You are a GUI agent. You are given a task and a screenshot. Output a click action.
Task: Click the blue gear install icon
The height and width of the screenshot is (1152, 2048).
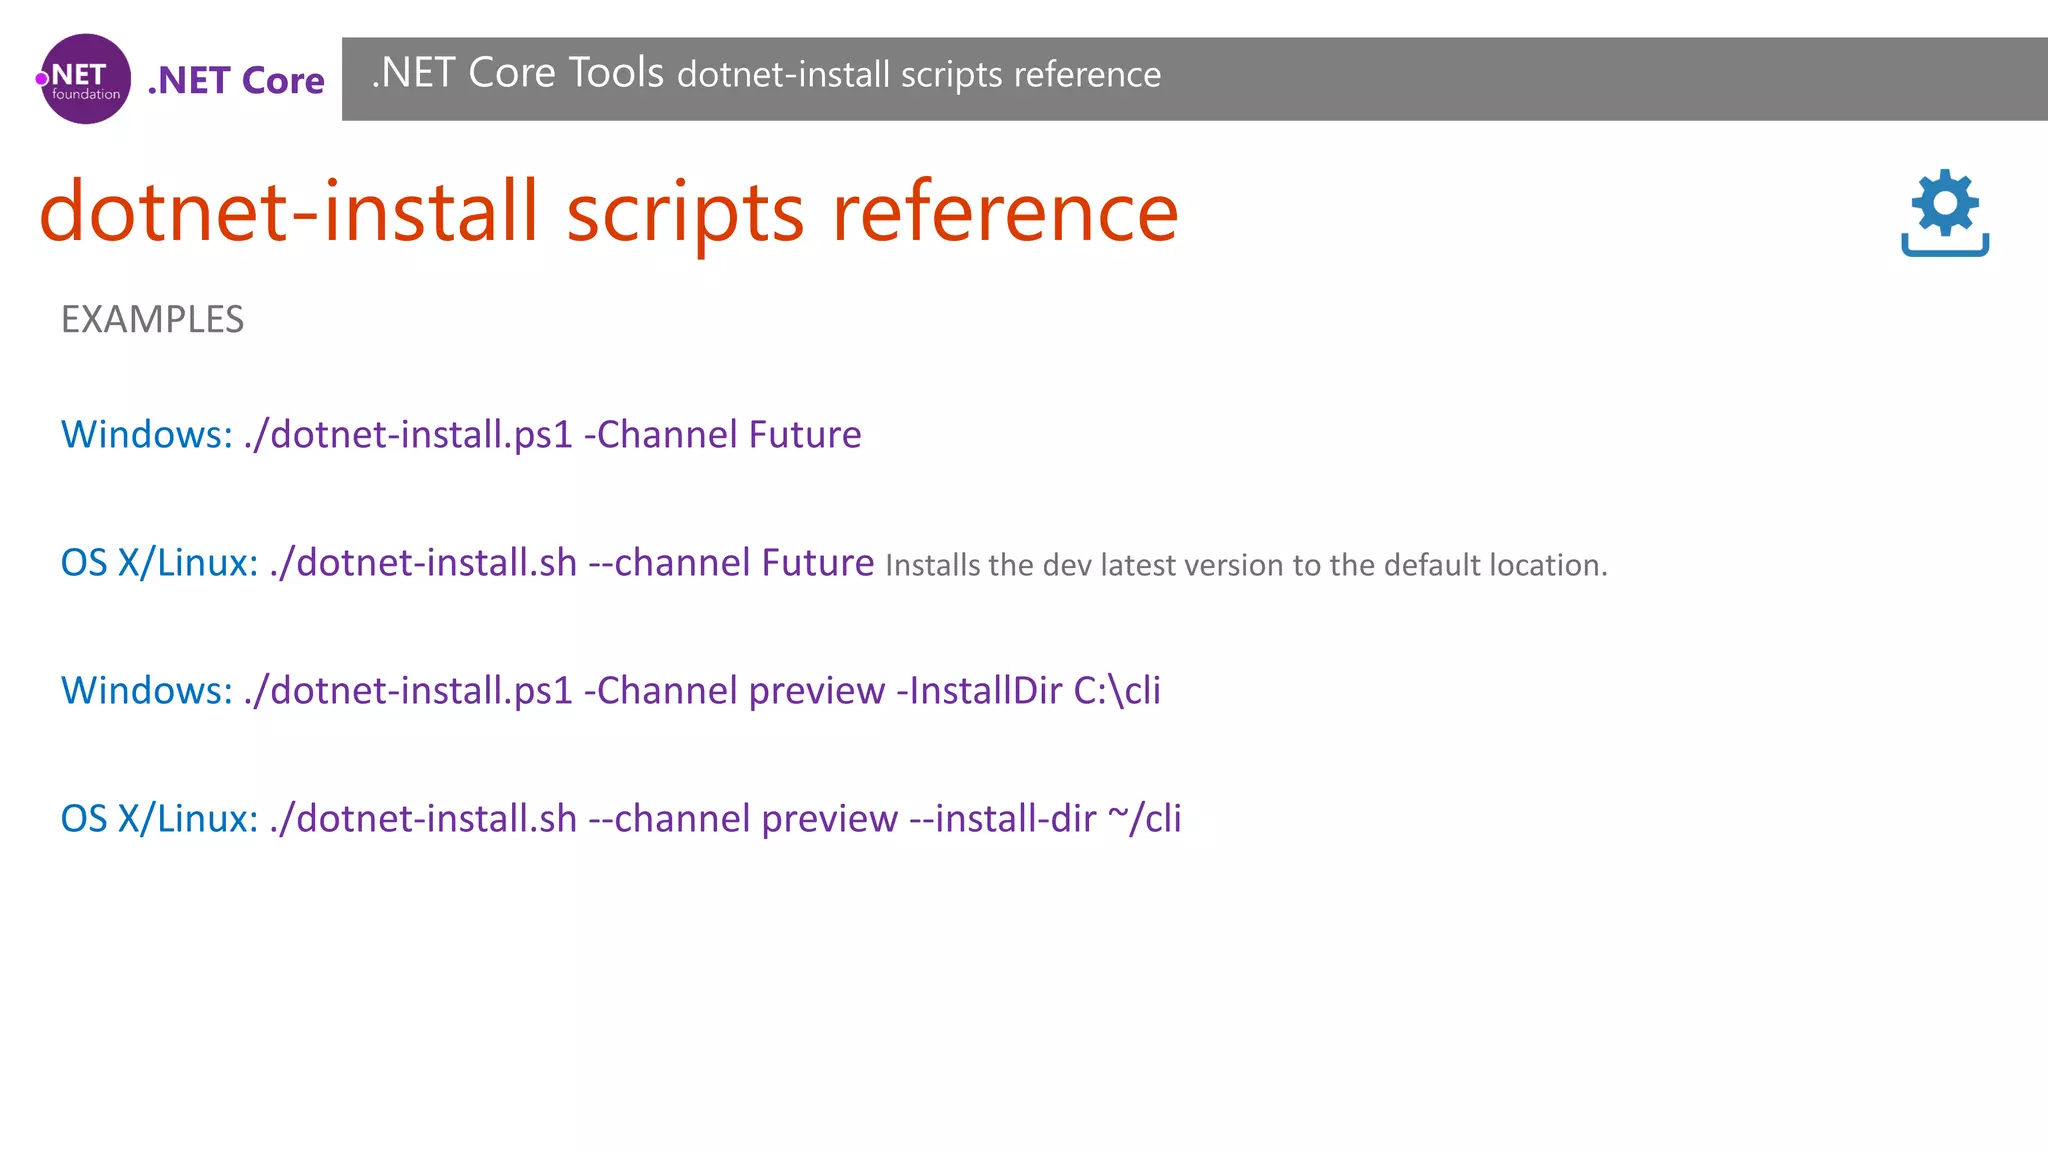pyautogui.click(x=1945, y=213)
